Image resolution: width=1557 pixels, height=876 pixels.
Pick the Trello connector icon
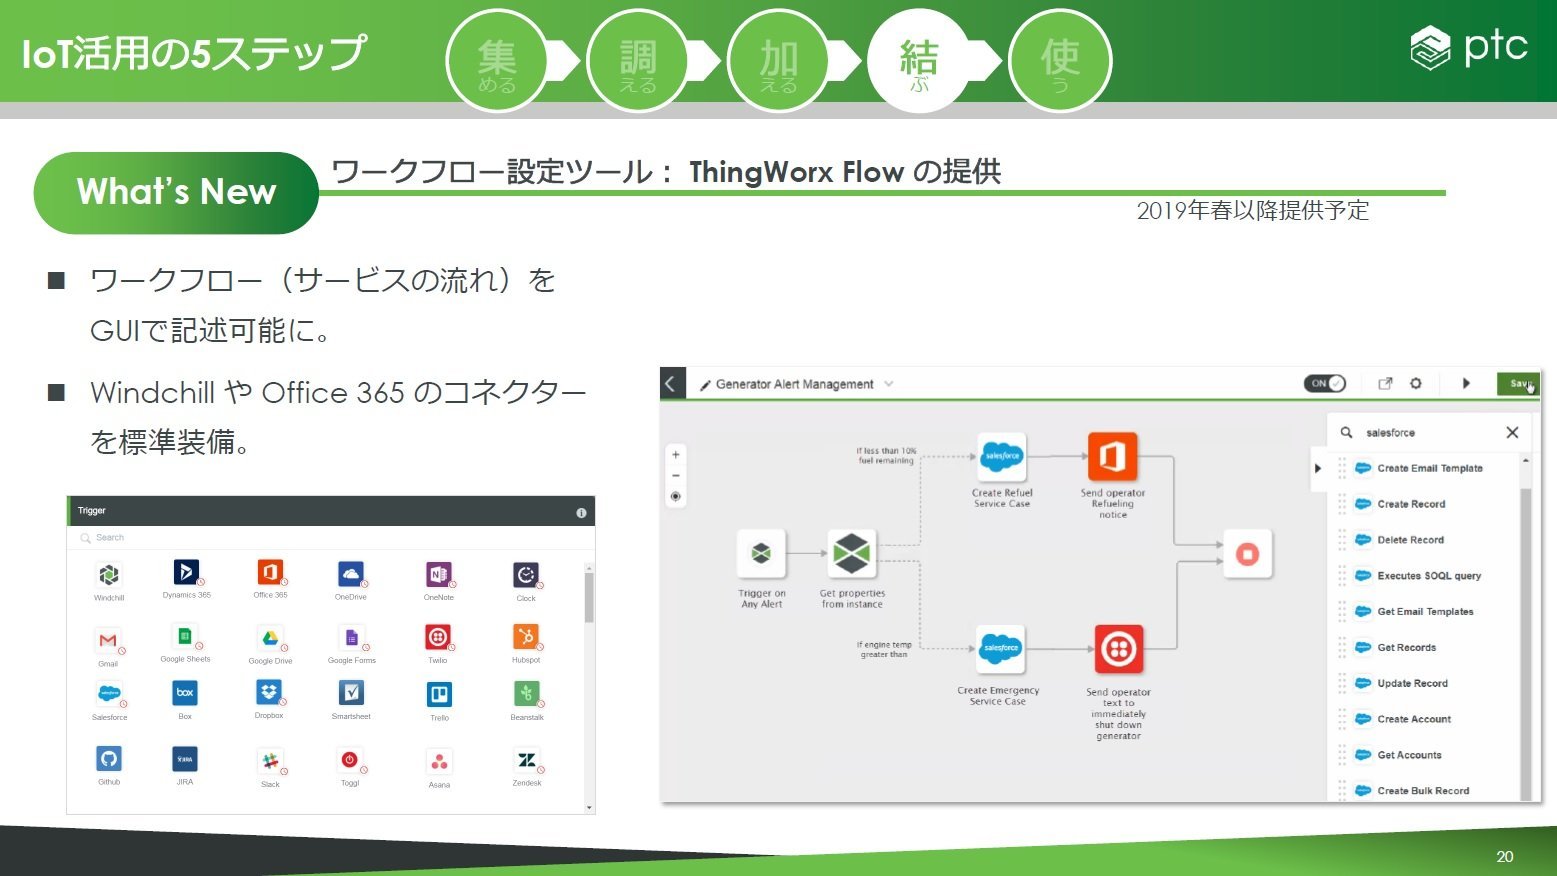(x=439, y=694)
